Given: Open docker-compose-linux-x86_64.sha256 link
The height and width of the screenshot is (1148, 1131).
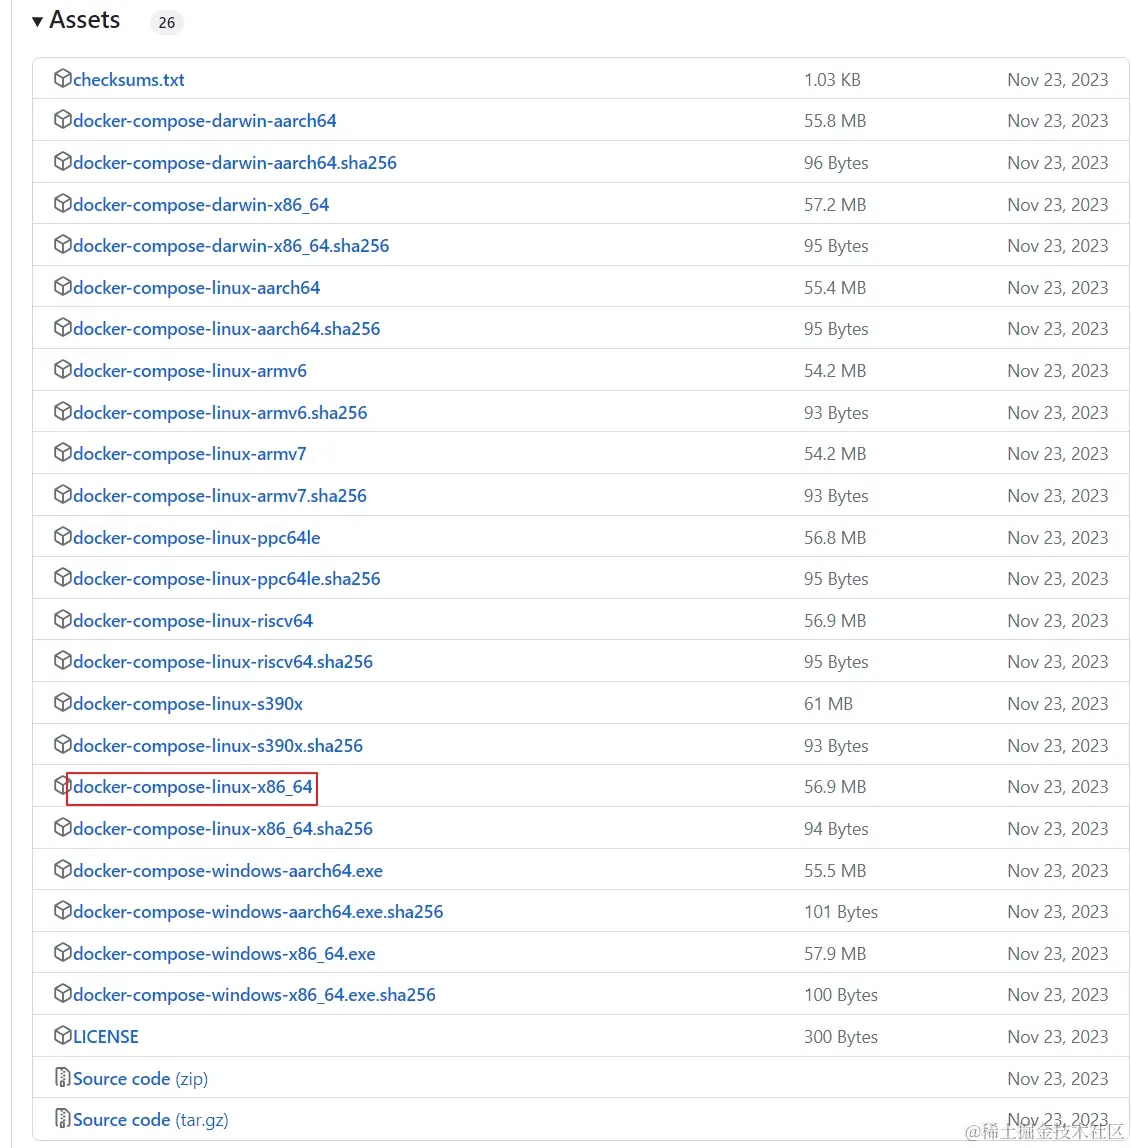Looking at the screenshot, I should pos(223,829).
